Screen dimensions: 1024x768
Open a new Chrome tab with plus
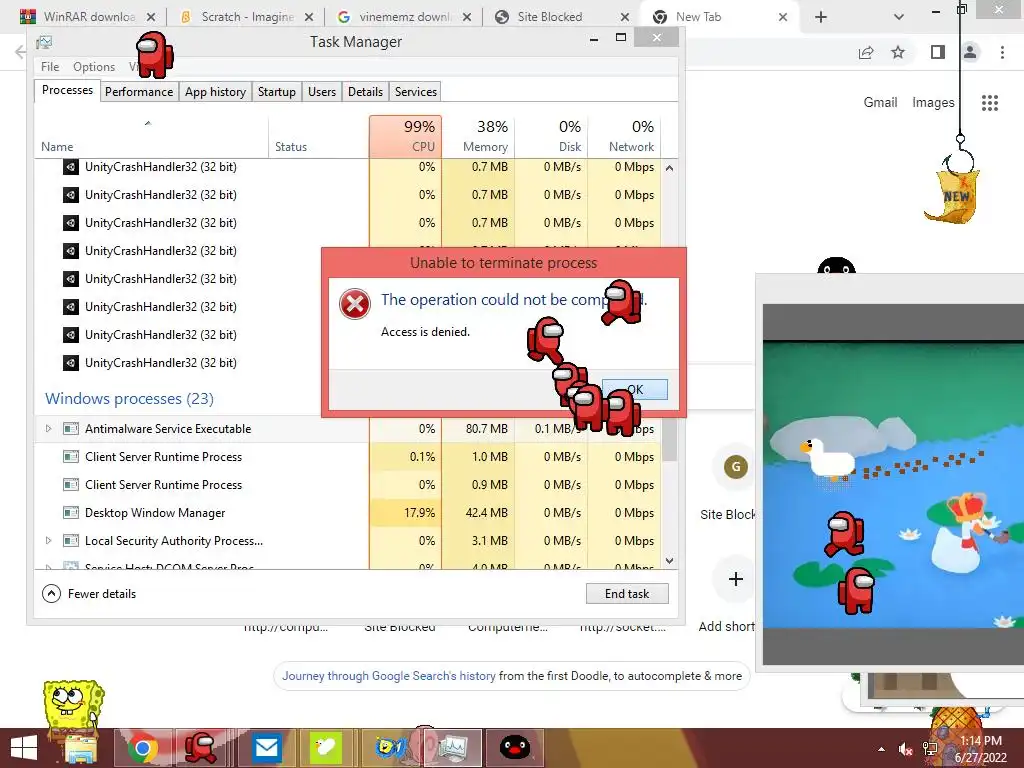821,17
